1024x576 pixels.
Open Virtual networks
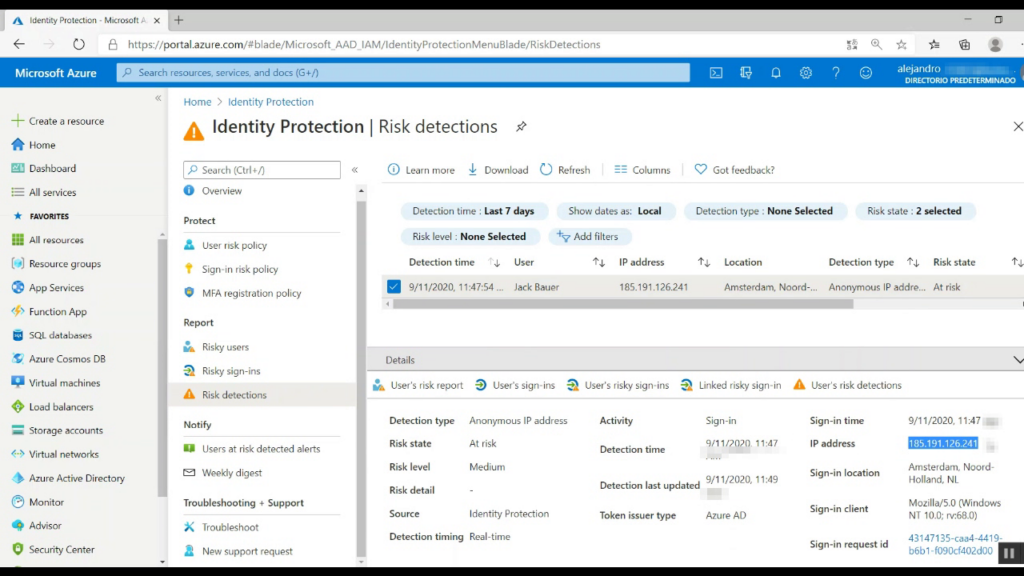click(64, 455)
